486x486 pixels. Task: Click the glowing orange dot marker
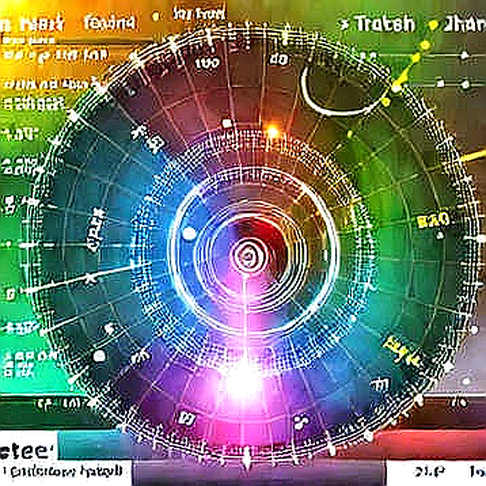[x=273, y=132]
